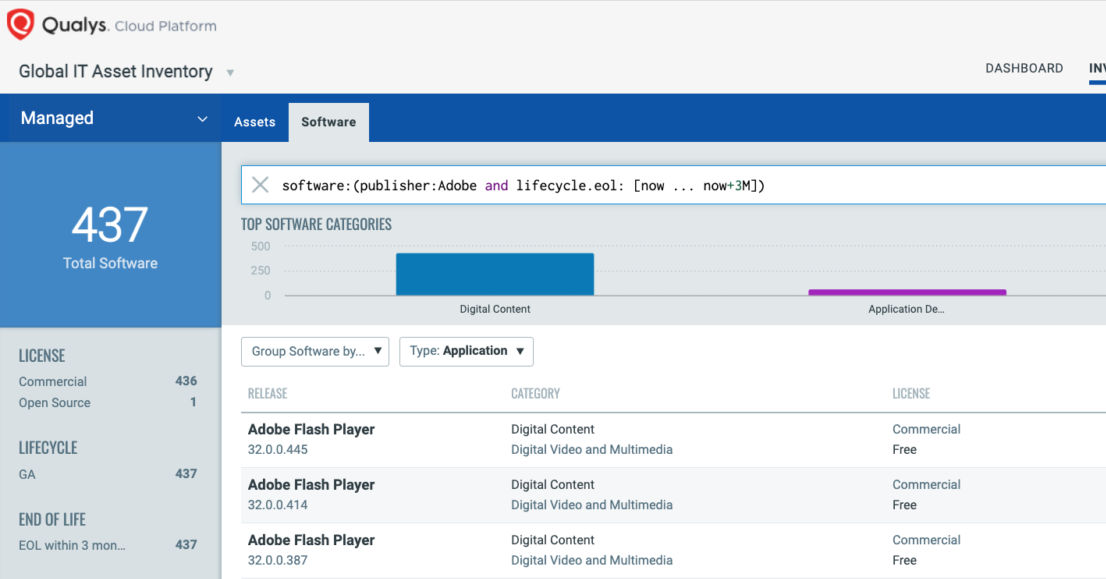1106x579 pixels.
Task: Open the Type: Application dropdown
Action: (x=466, y=351)
